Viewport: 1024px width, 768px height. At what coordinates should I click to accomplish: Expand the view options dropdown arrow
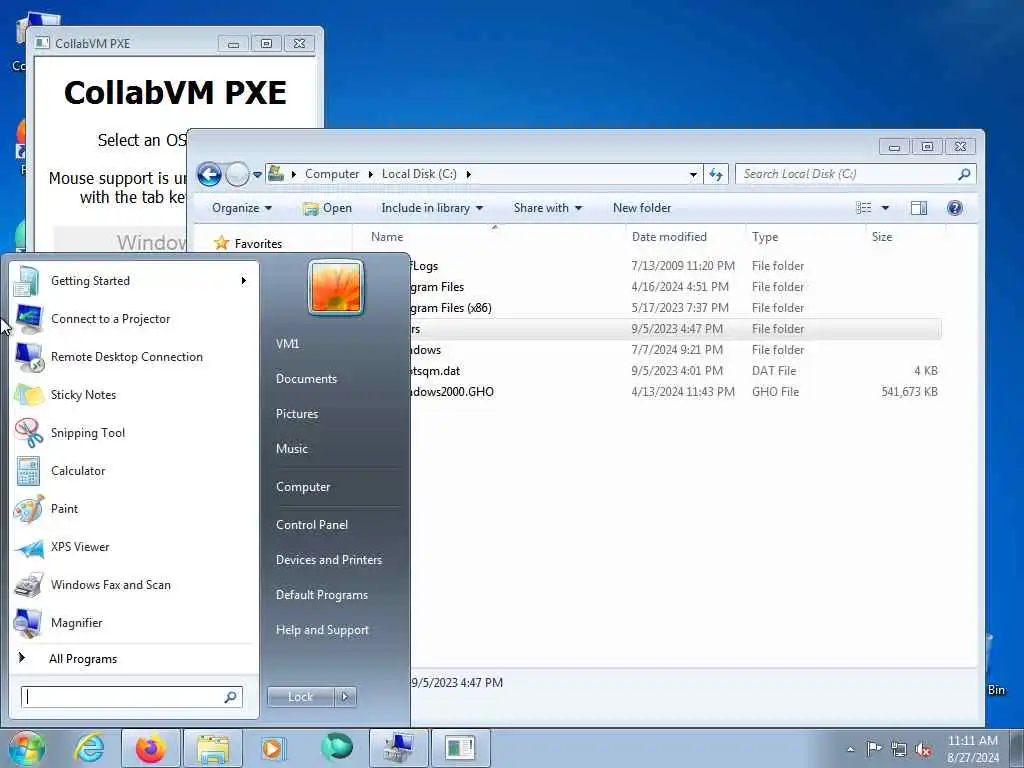point(885,208)
